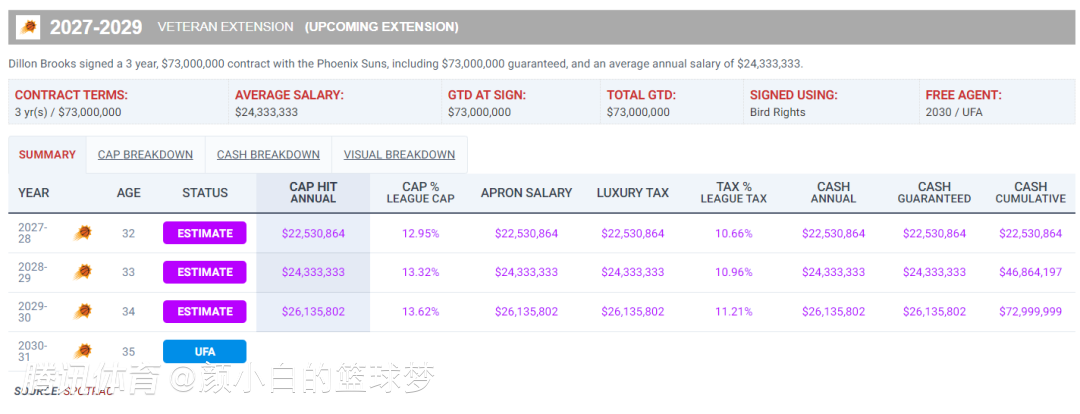Click the Spotrac source link

pyautogui.click(x=88, y=391)
